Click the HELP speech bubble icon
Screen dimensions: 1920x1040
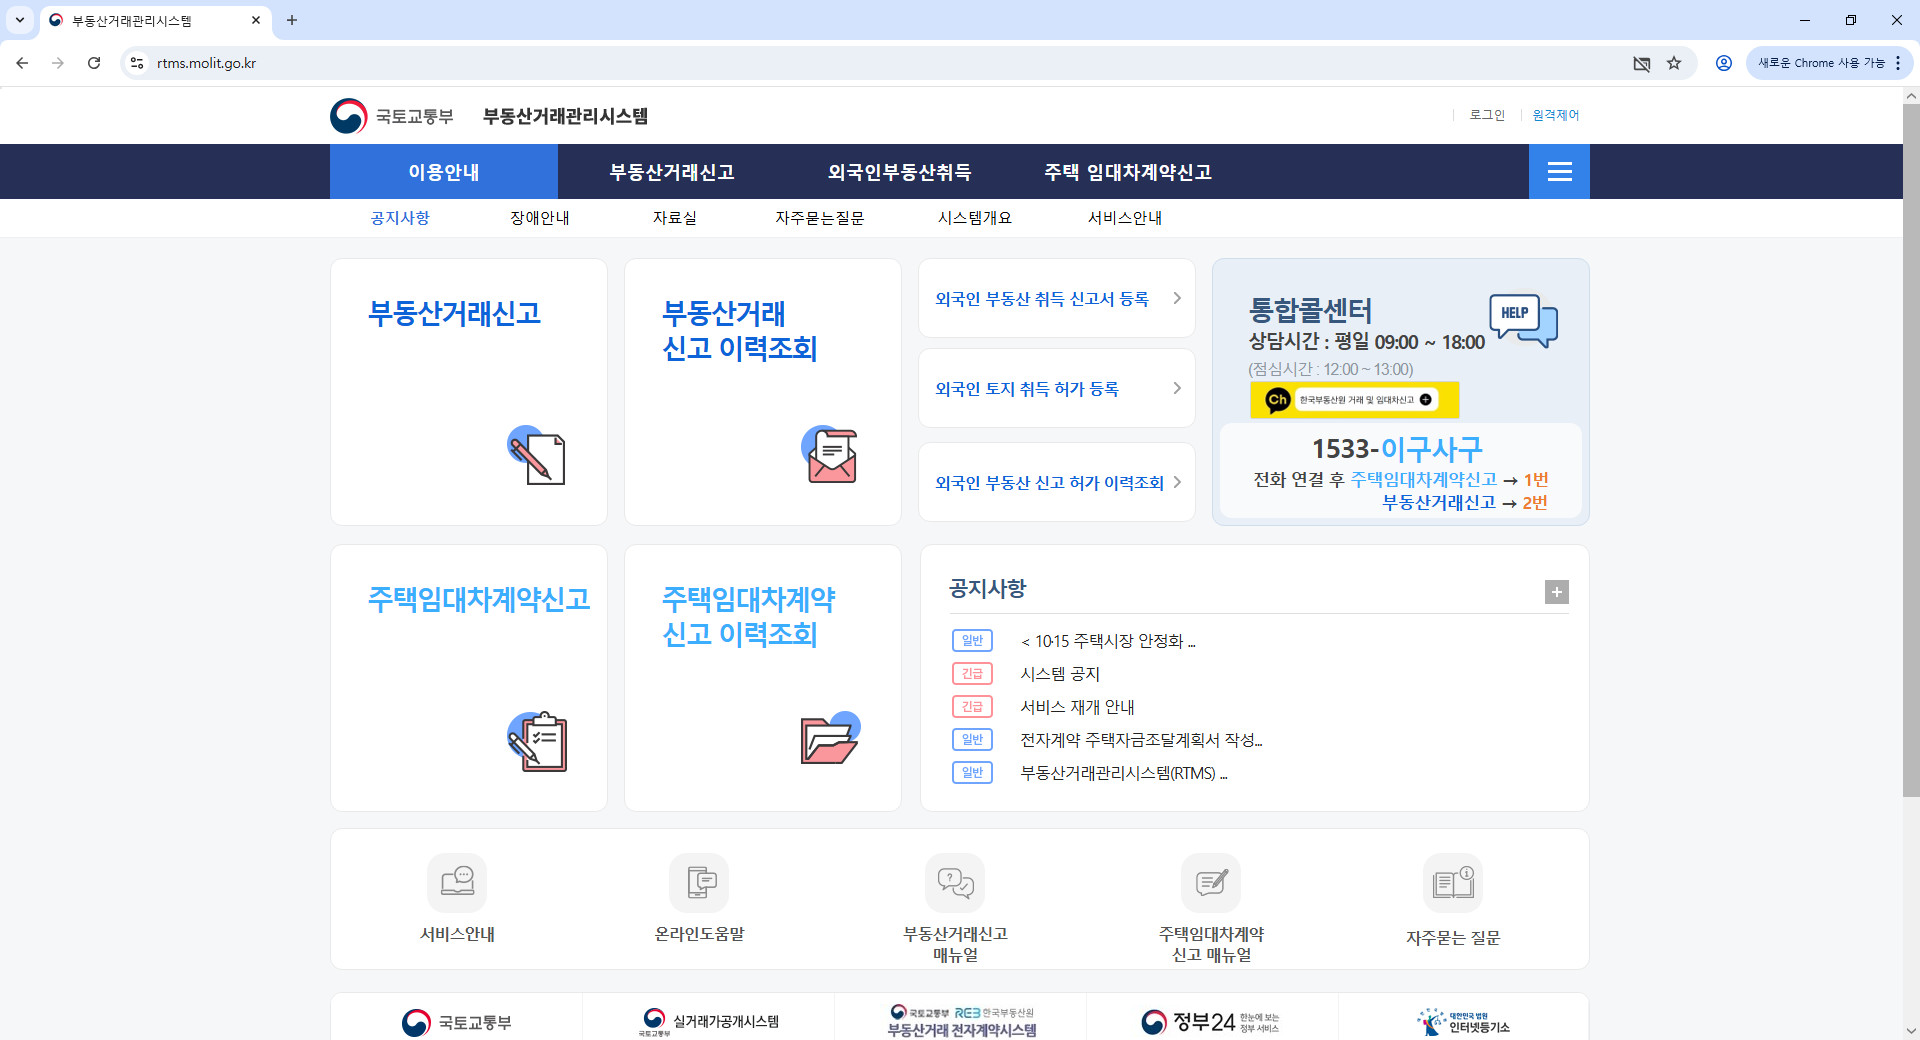coord(1523,320)
